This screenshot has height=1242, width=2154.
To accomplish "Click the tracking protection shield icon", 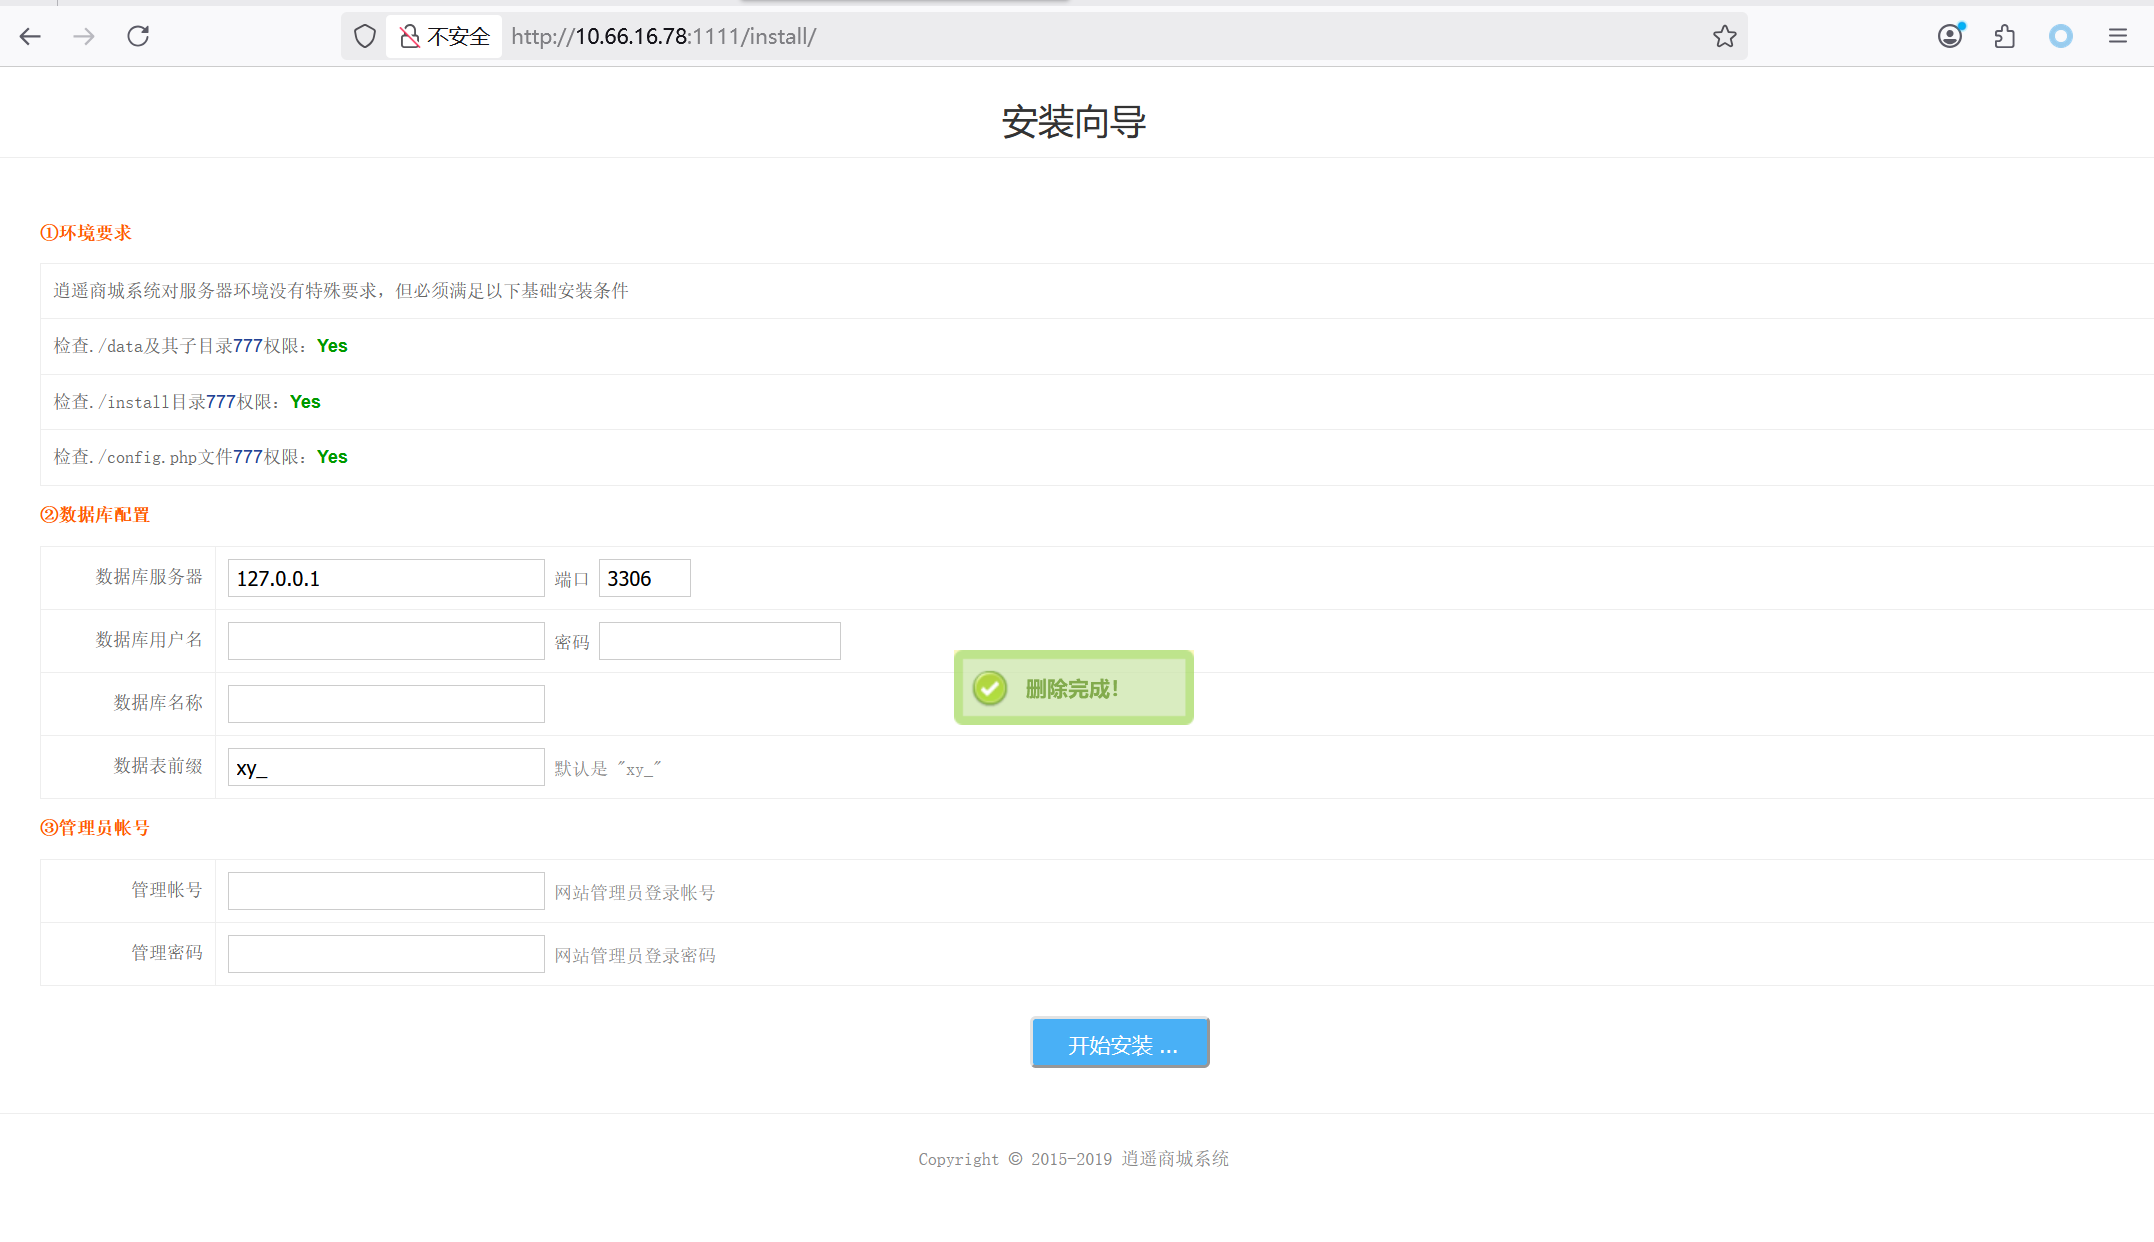I will point(365,37).
